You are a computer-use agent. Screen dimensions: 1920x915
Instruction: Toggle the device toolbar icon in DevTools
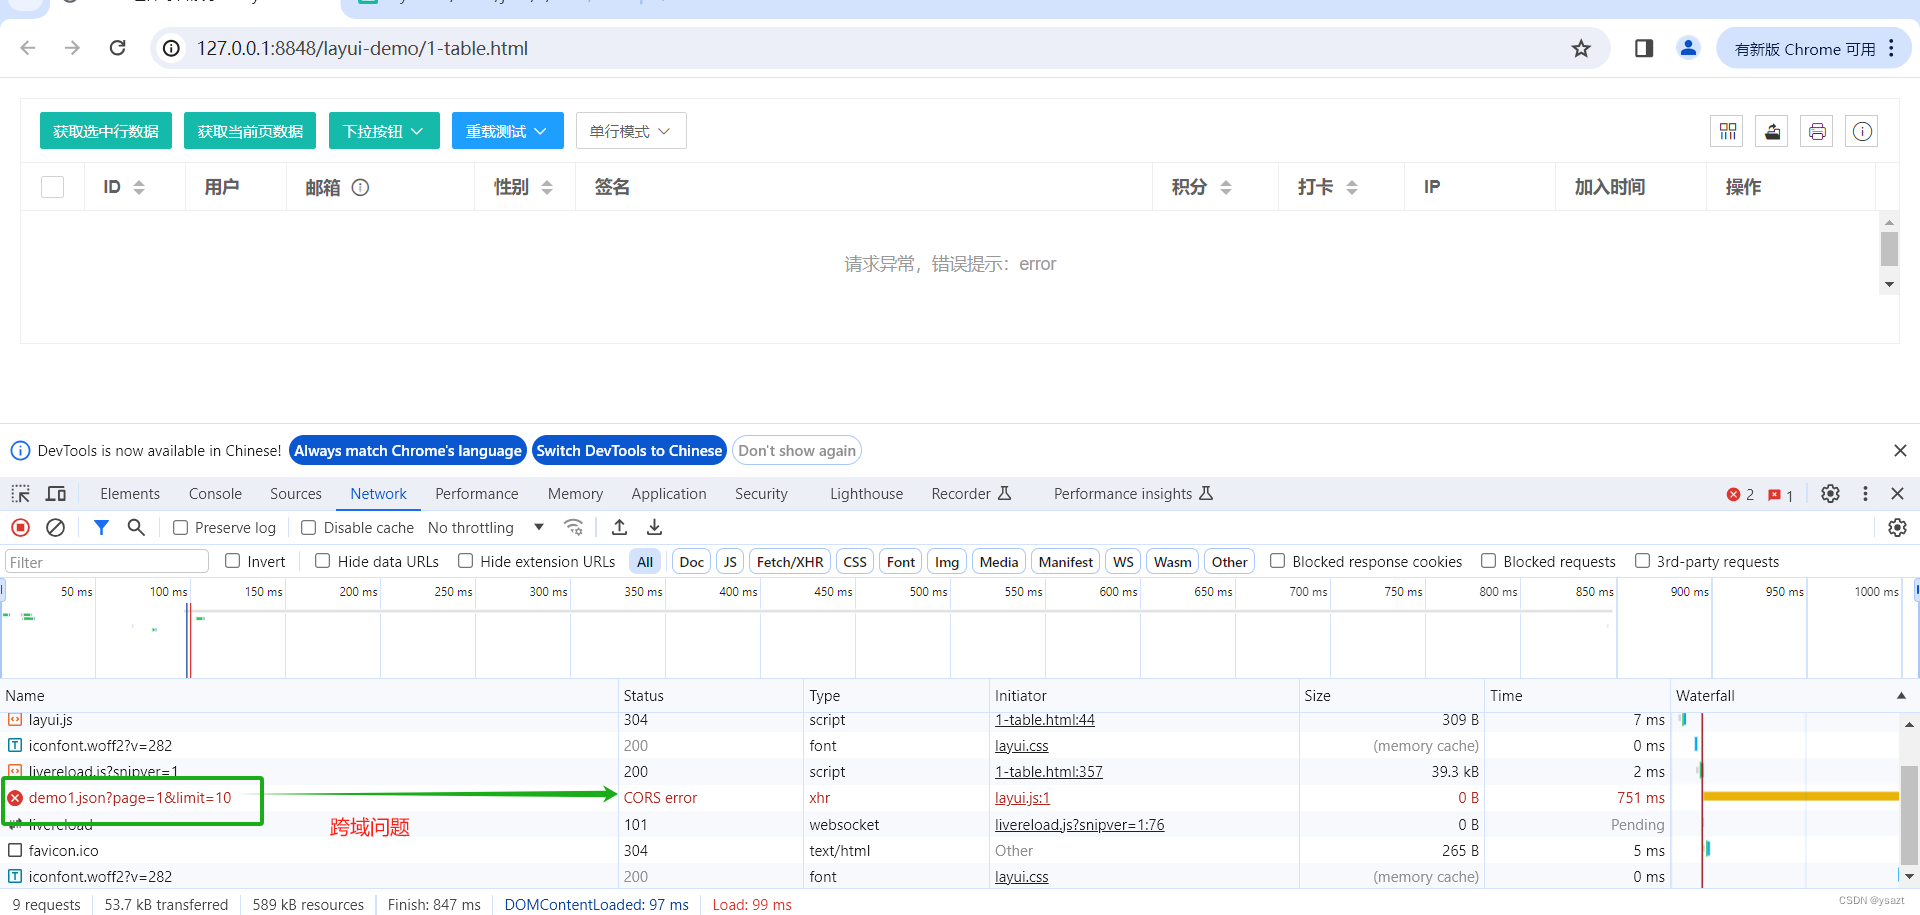coord(56,494)
